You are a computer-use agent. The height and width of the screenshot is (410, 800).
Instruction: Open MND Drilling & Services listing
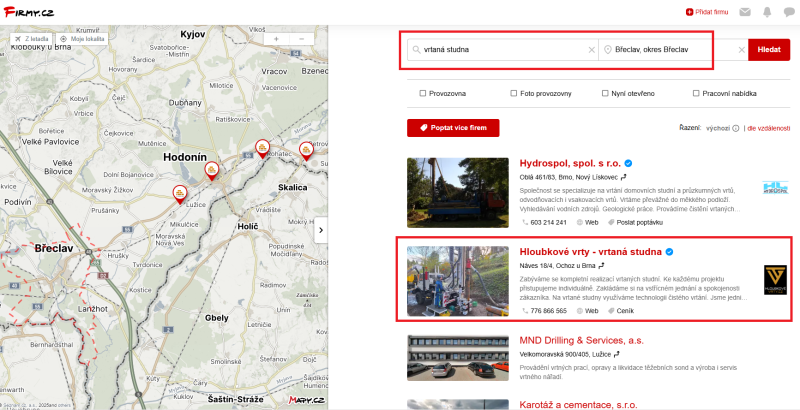pos(582,340)
